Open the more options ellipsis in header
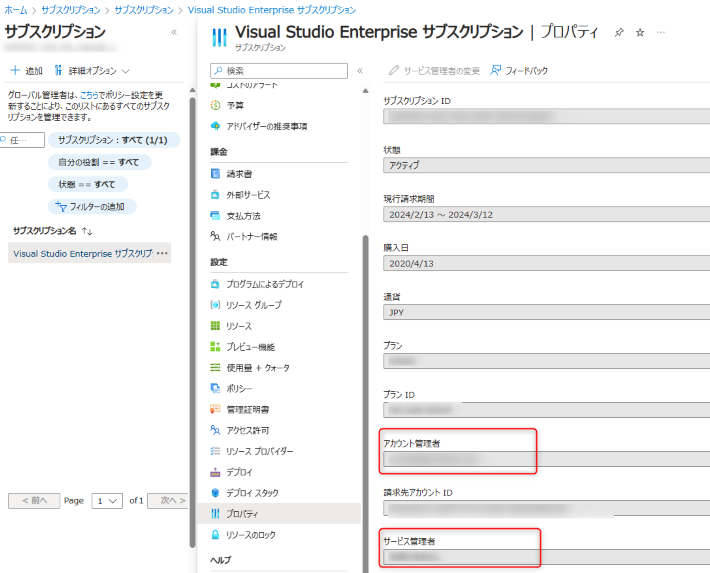Image resolution: width=710 pixels, height=573 pixels. point(661,33)
